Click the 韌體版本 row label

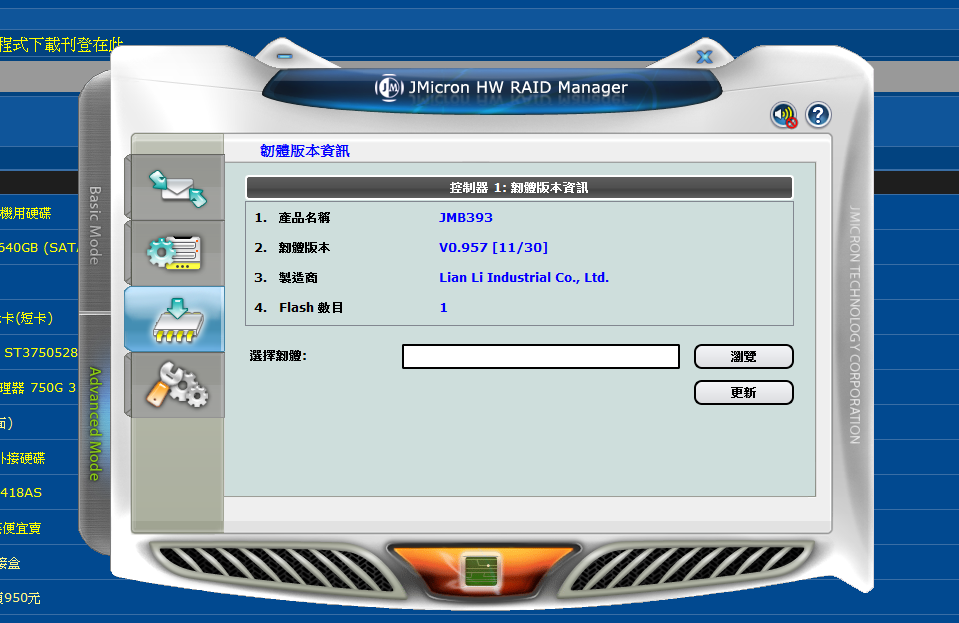304,248
